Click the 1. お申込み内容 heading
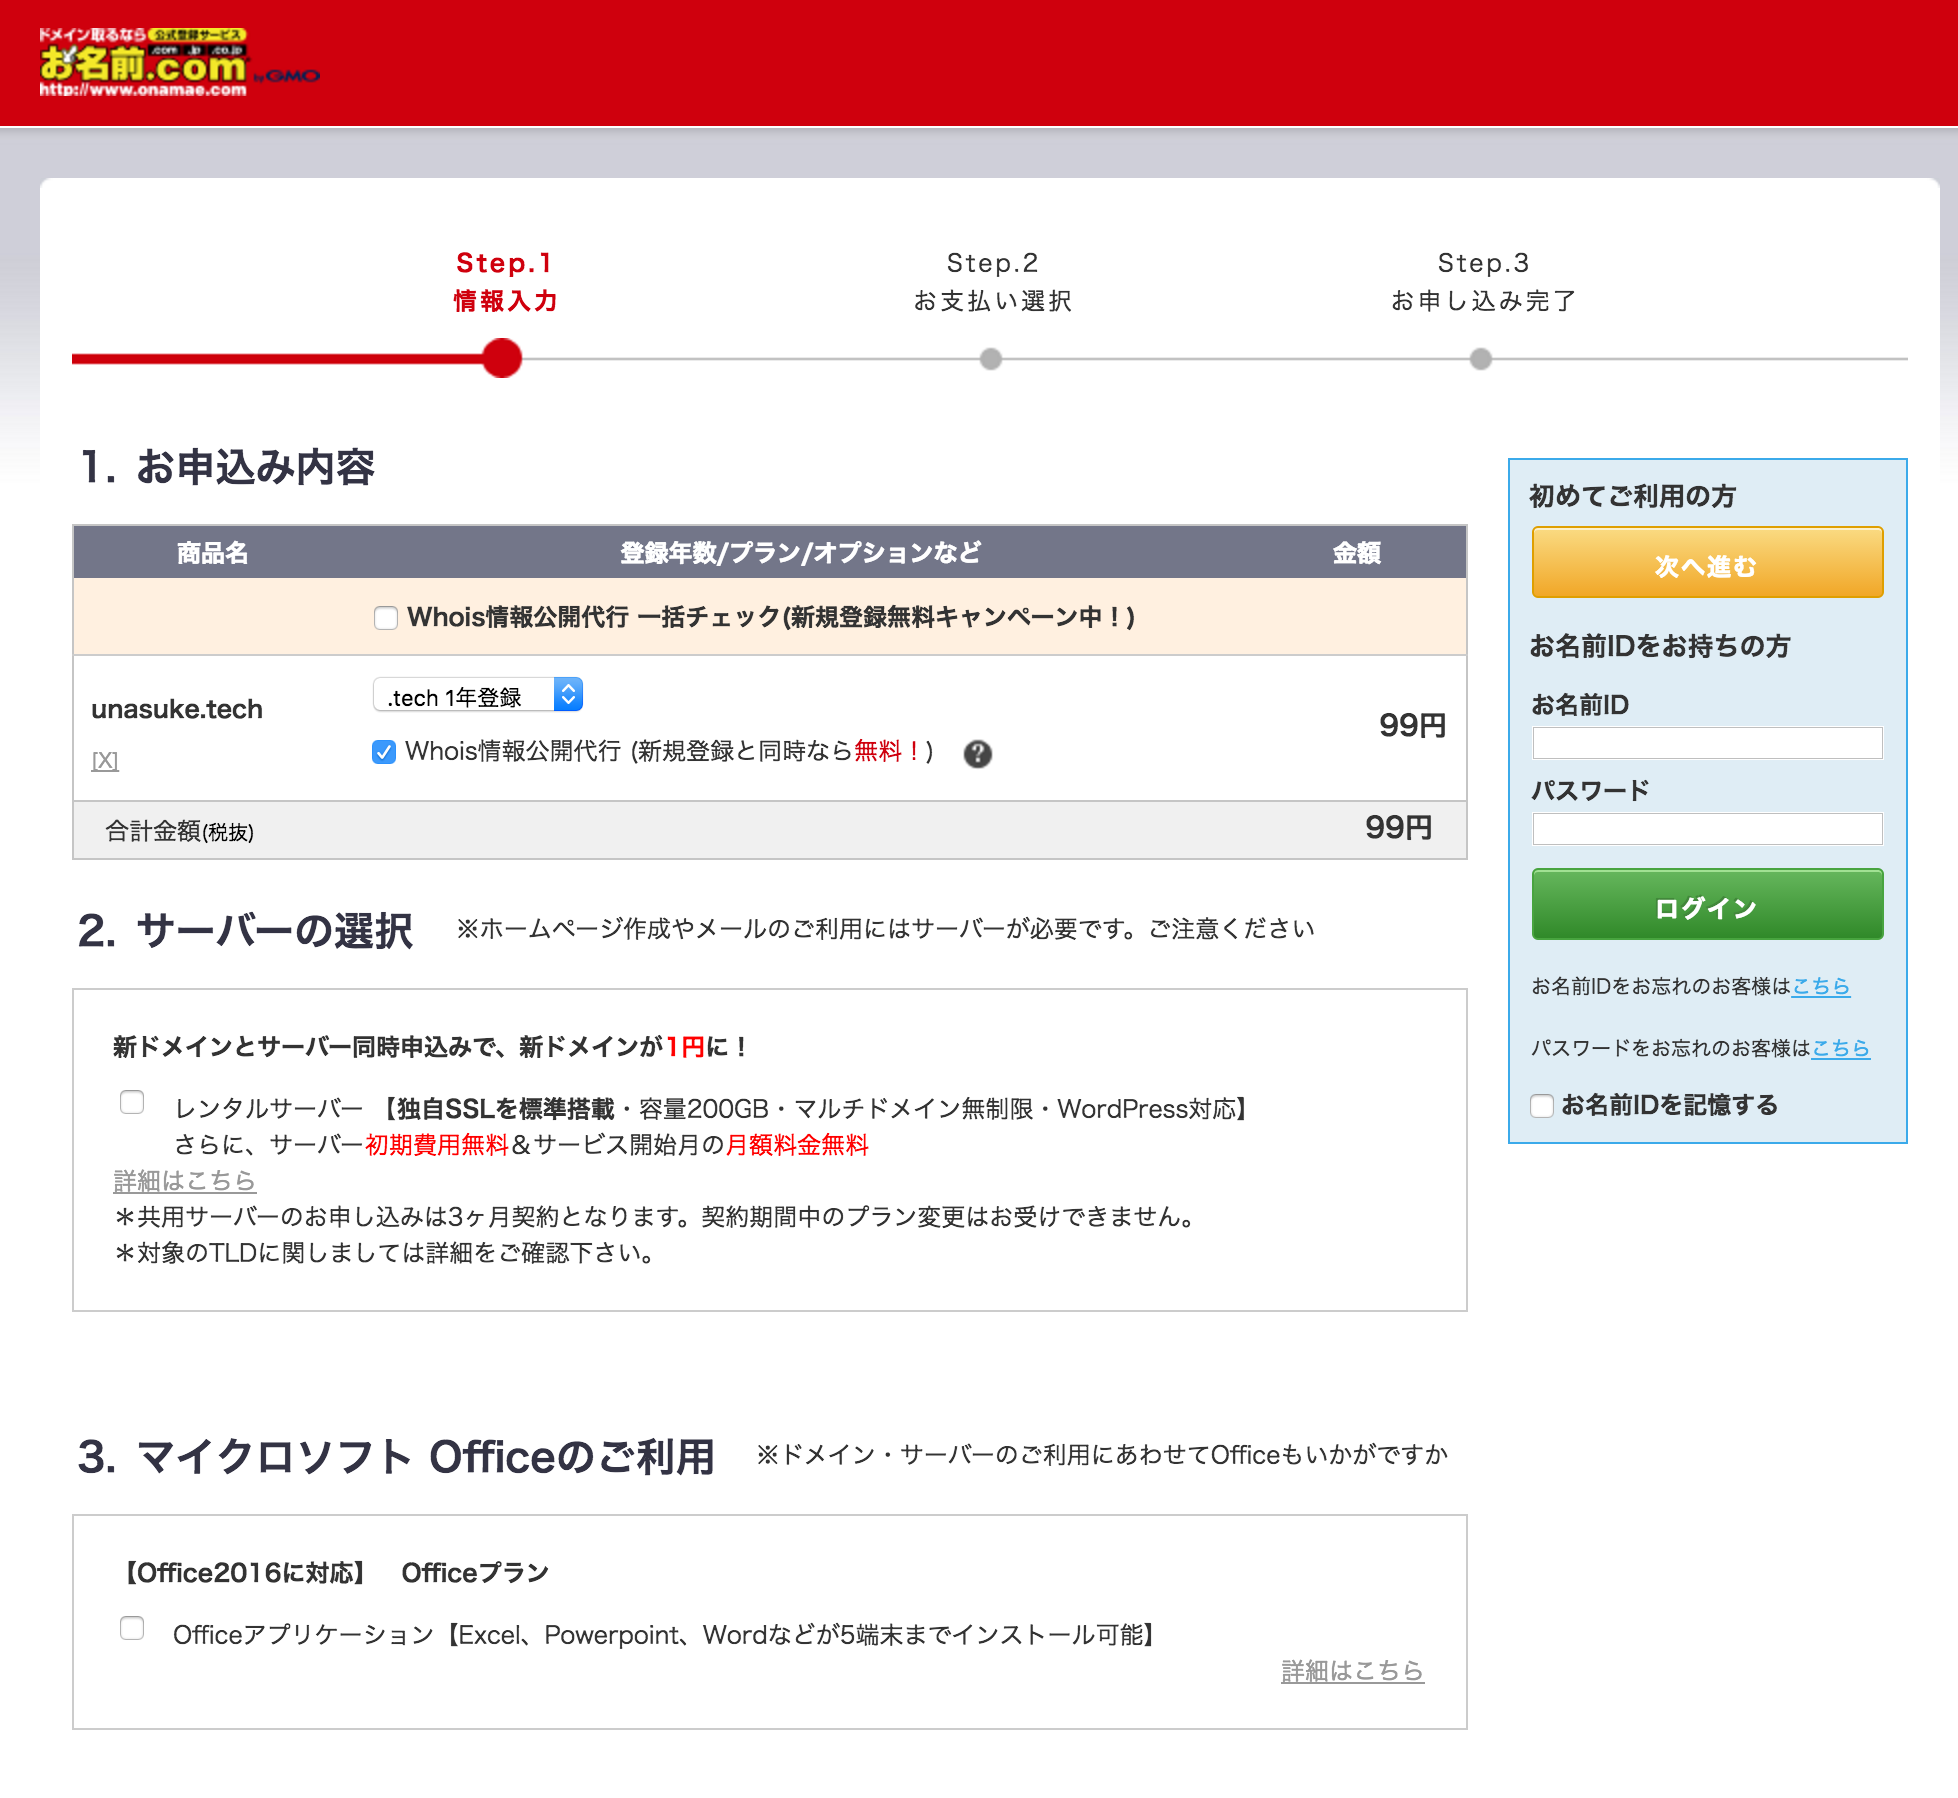 (x=228, y=467)
